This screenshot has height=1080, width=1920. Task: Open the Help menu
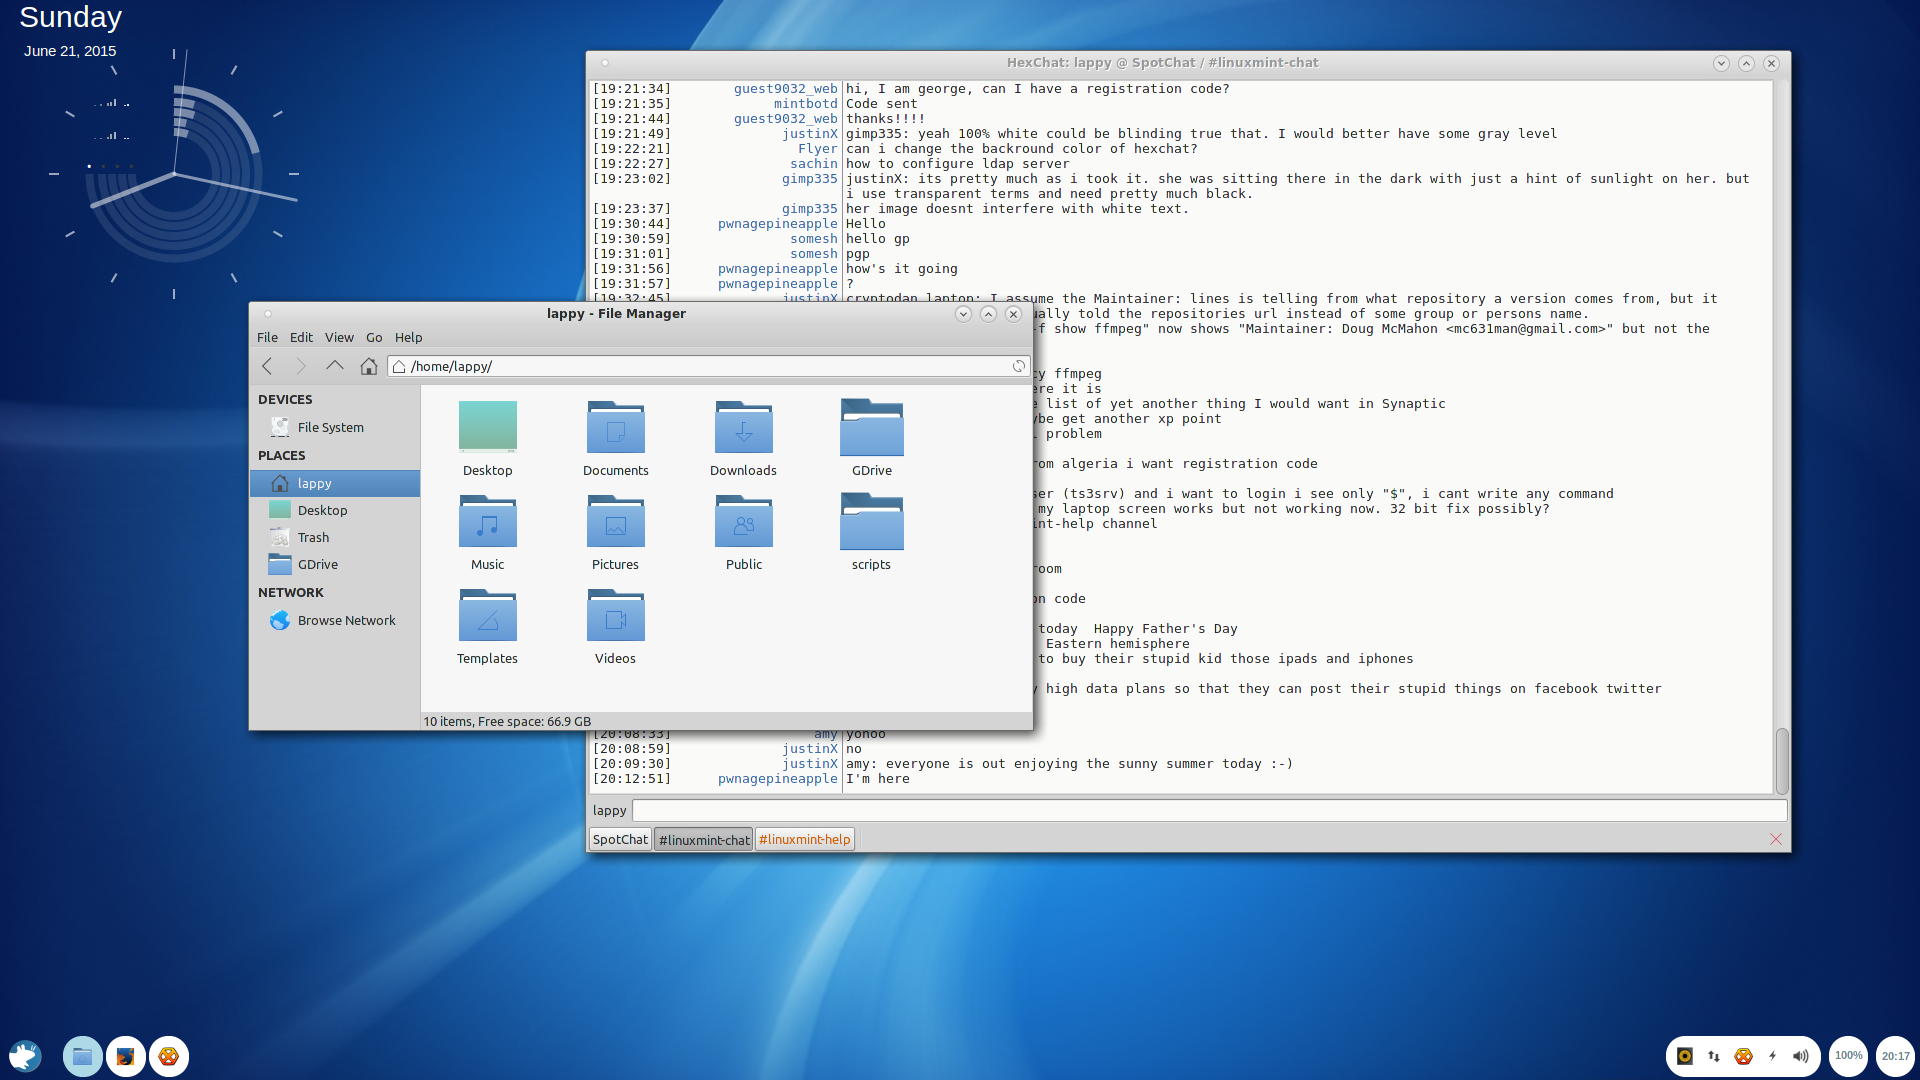(408, 337)
